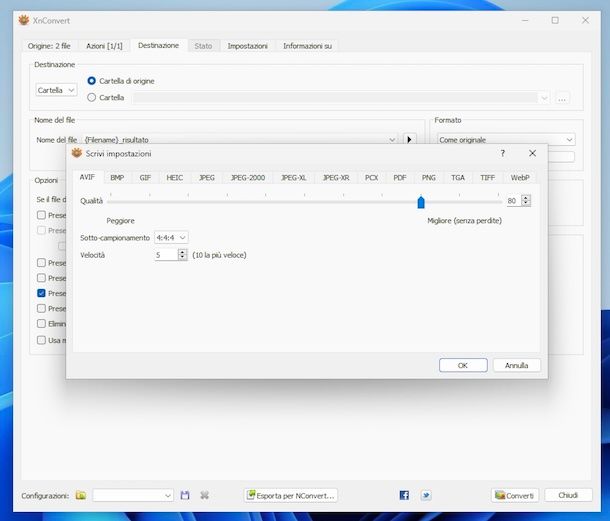Viewport: 610px width, 521px height.
Task: Click the Velocità value field
Action: pos(166,255)
